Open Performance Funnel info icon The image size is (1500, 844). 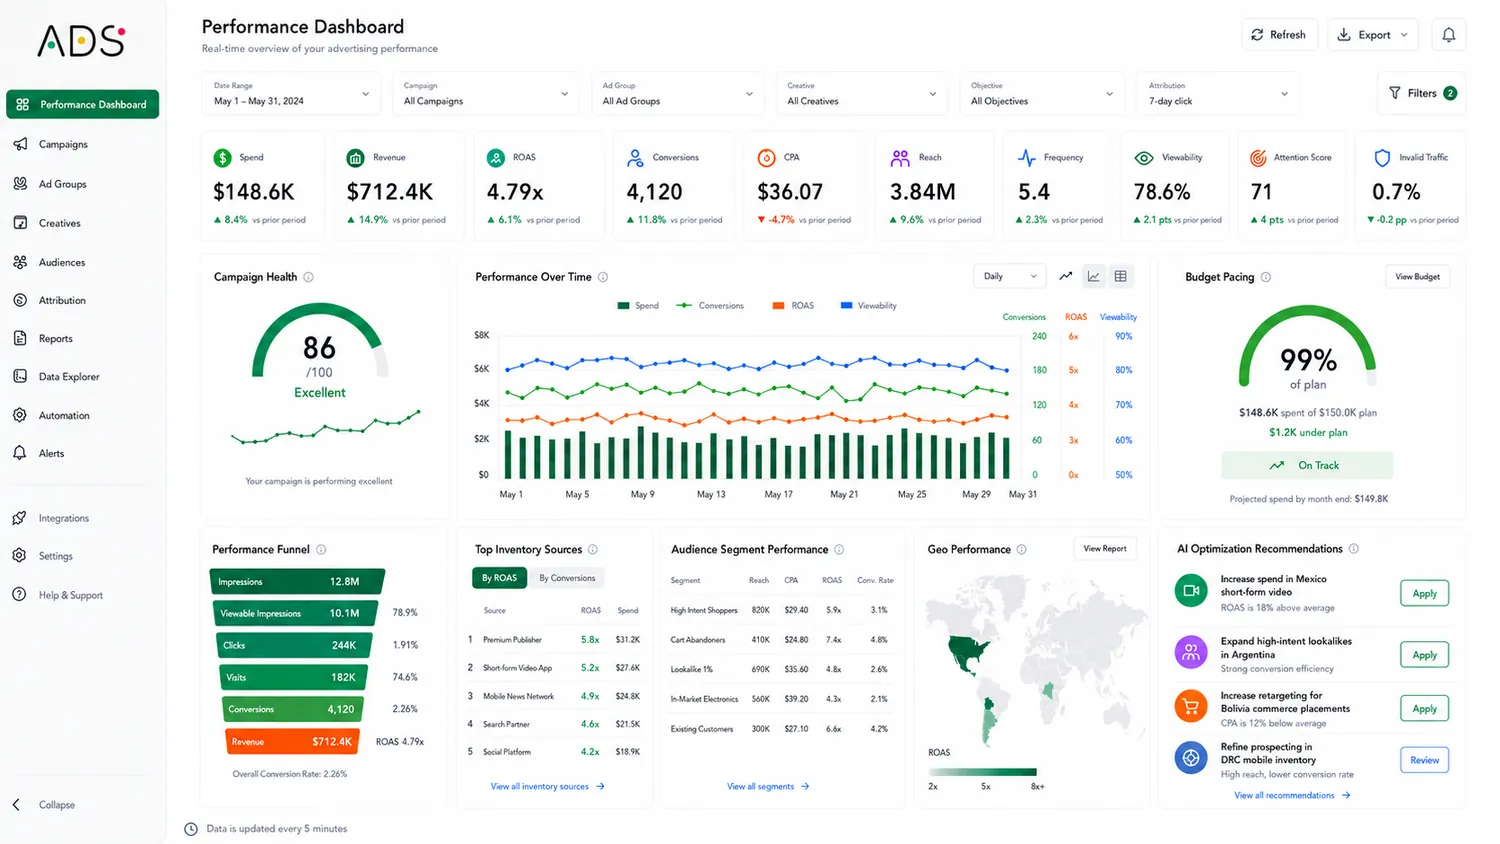321,549
